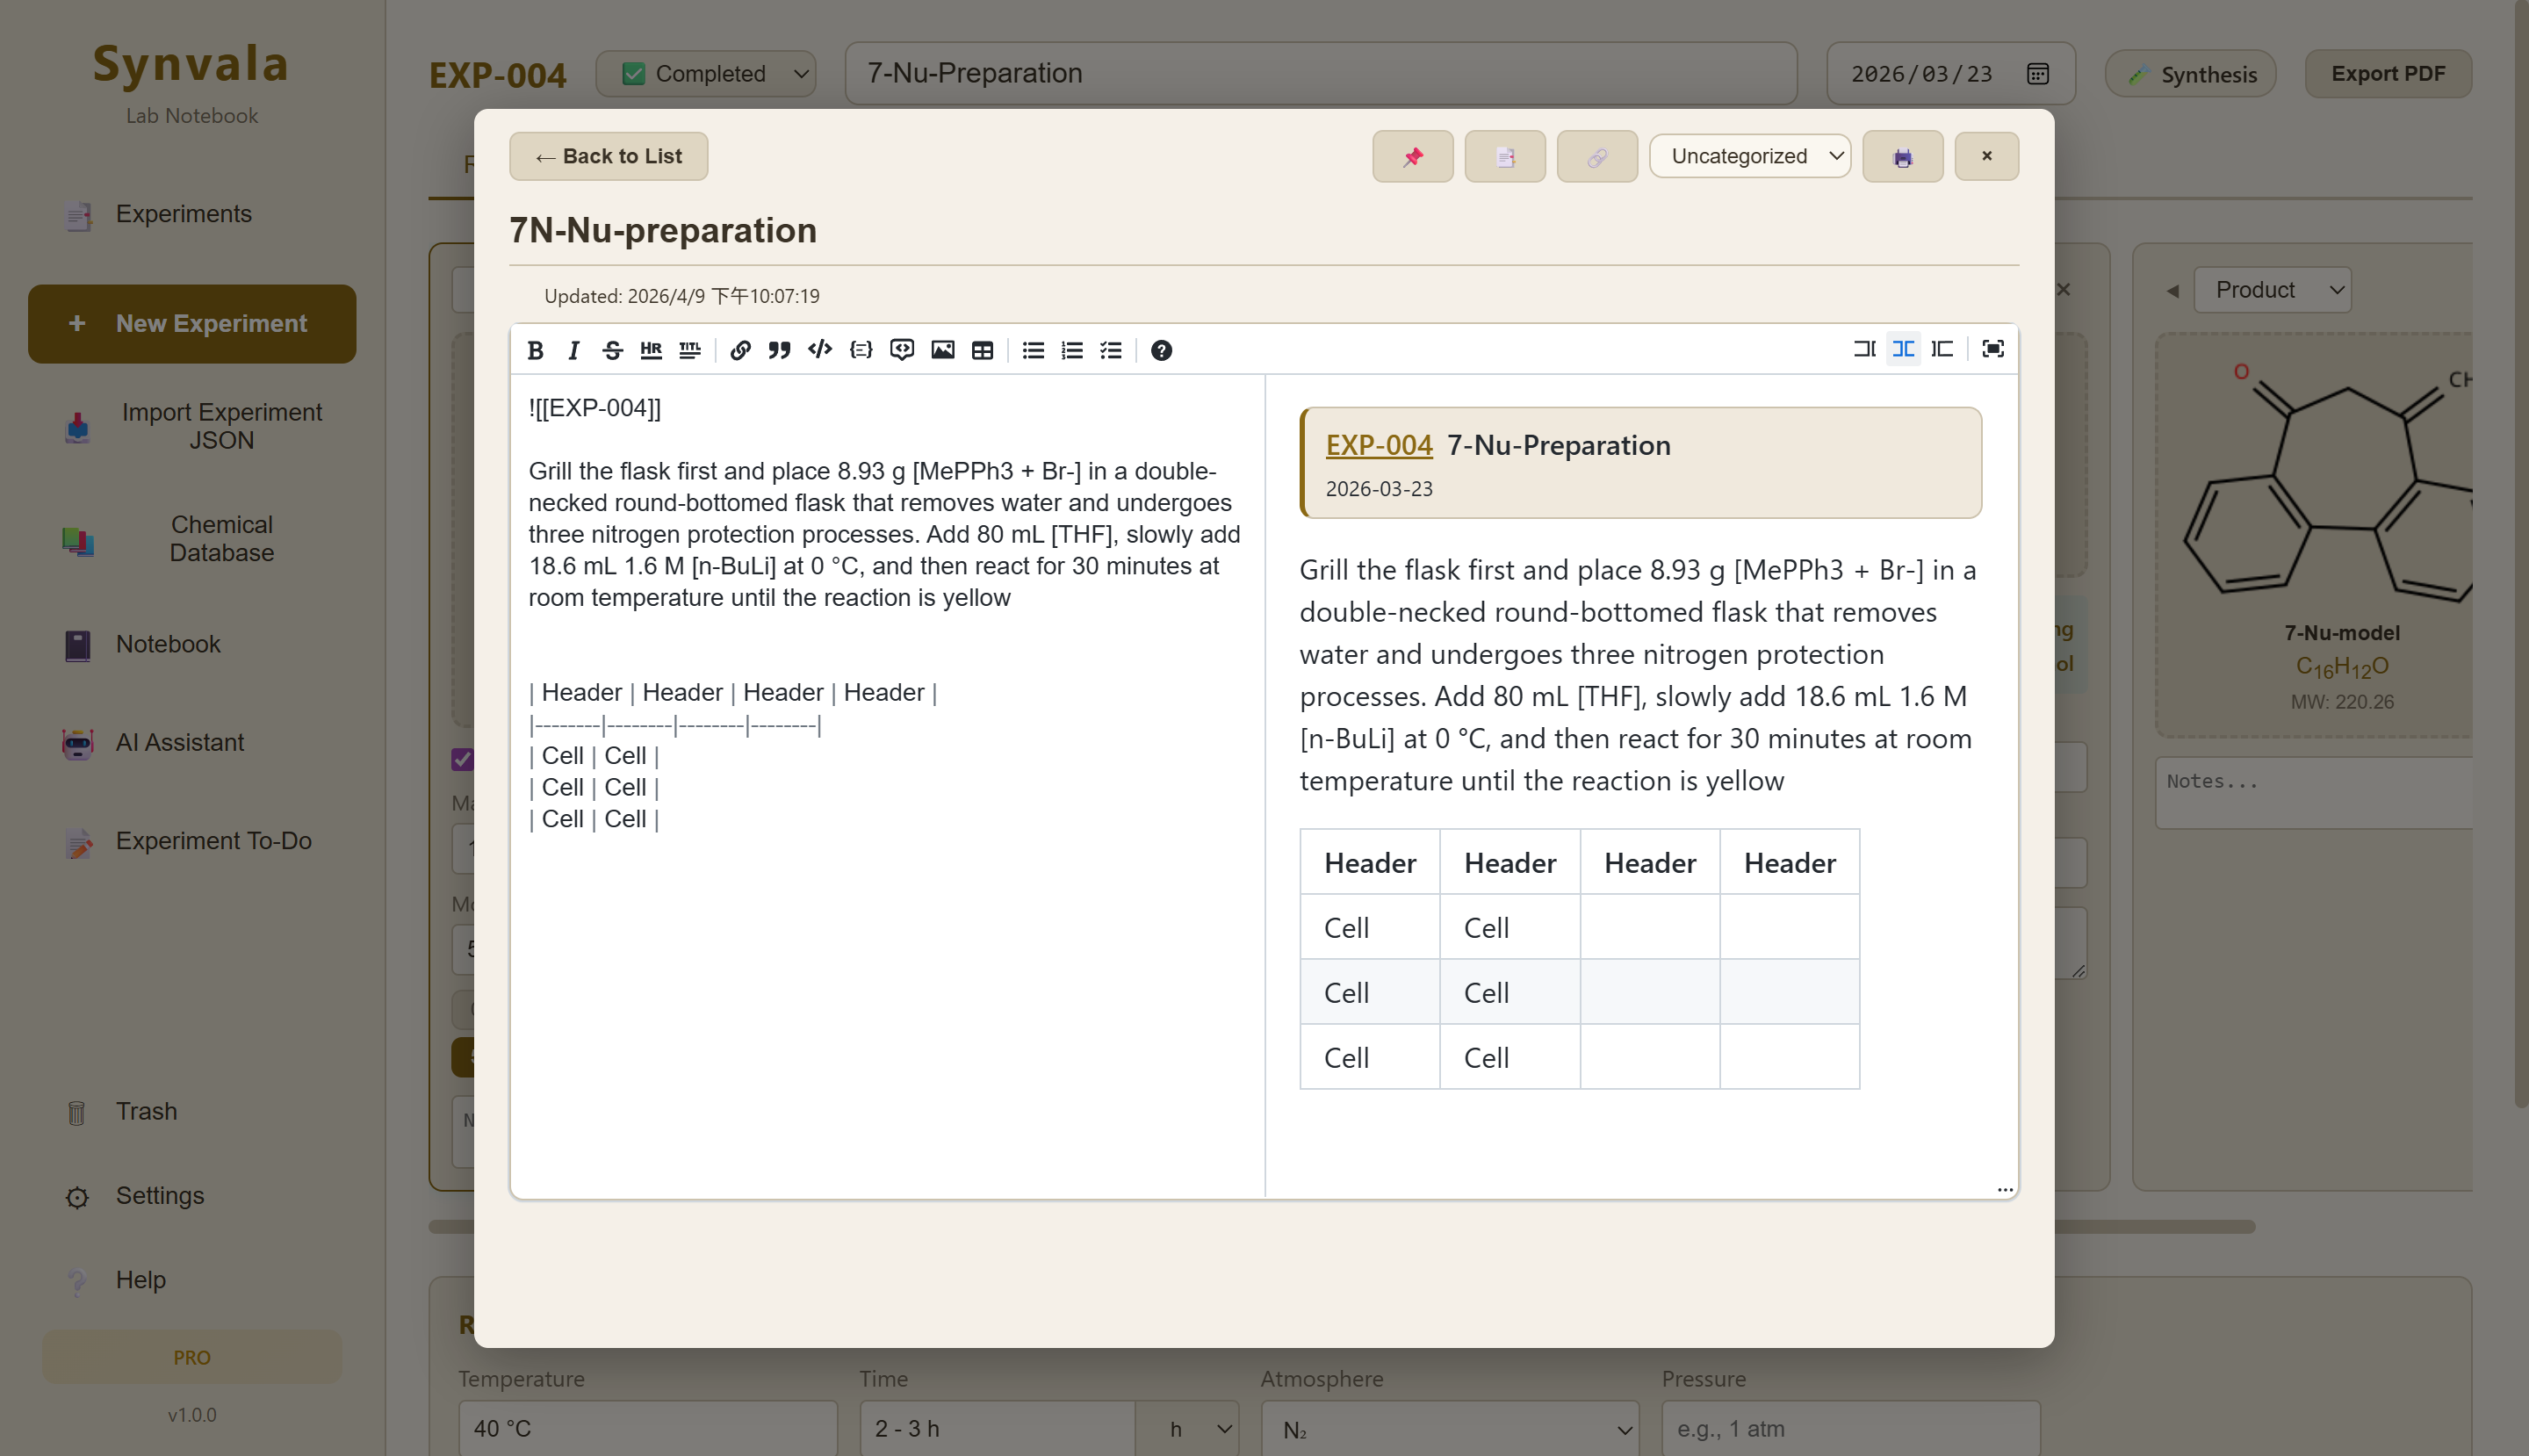Switch to split editor and preview view
The height and width of the screenshot is (1456, 2529).
click(1903, 349)
